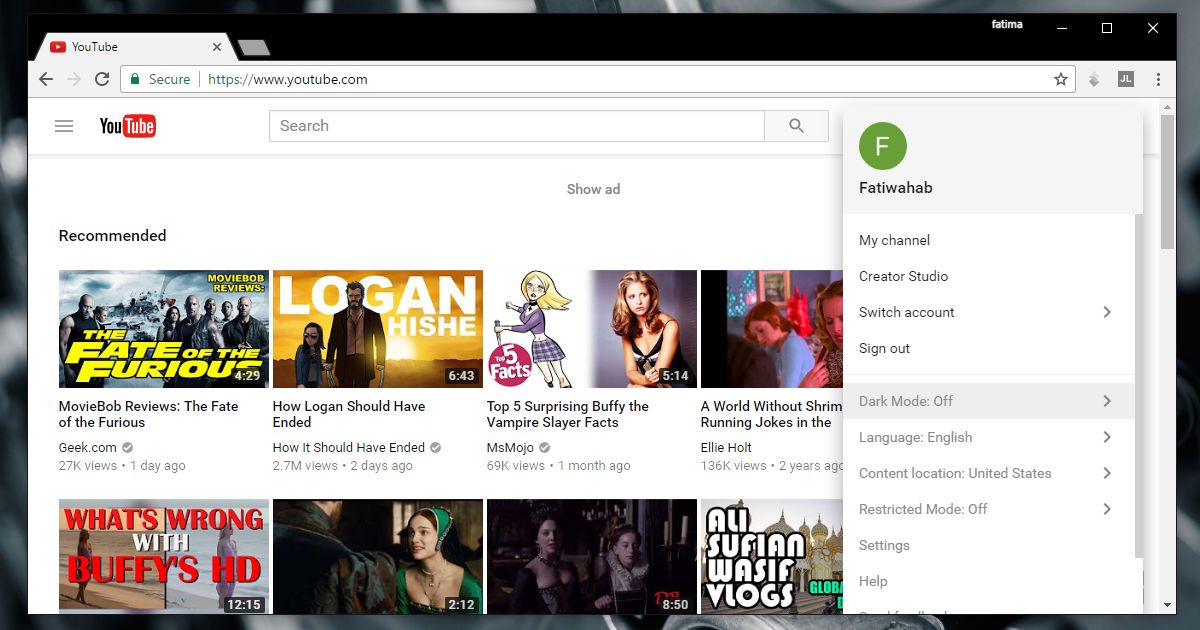Expand the Restricted Mode chevron
This screenshot has width=1200, height=630.
click(x=1107, y=509)
